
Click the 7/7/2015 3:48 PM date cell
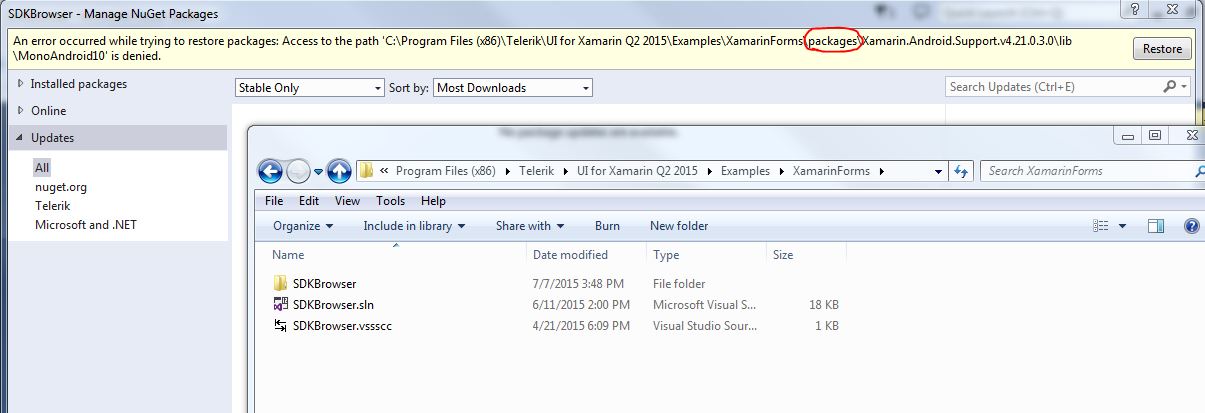(x=579, y=284)
